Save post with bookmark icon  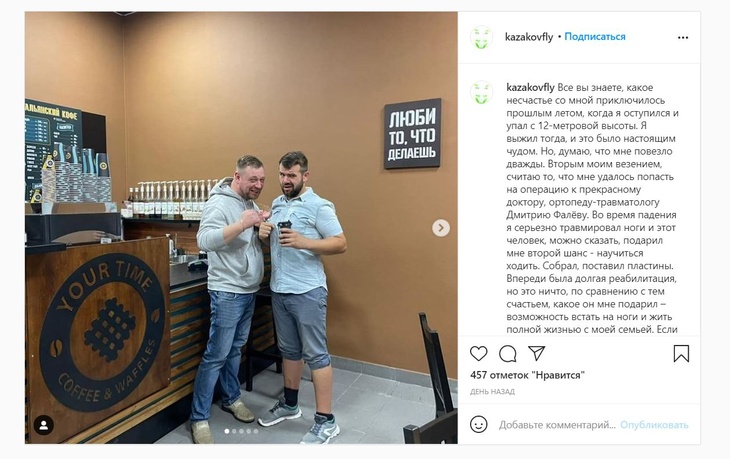pyautogui.click(x=681, y=353)
